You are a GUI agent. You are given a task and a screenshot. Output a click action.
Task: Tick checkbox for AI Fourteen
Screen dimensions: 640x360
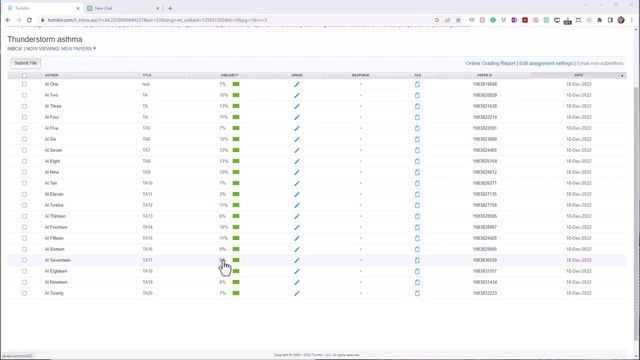pos(24,227)
